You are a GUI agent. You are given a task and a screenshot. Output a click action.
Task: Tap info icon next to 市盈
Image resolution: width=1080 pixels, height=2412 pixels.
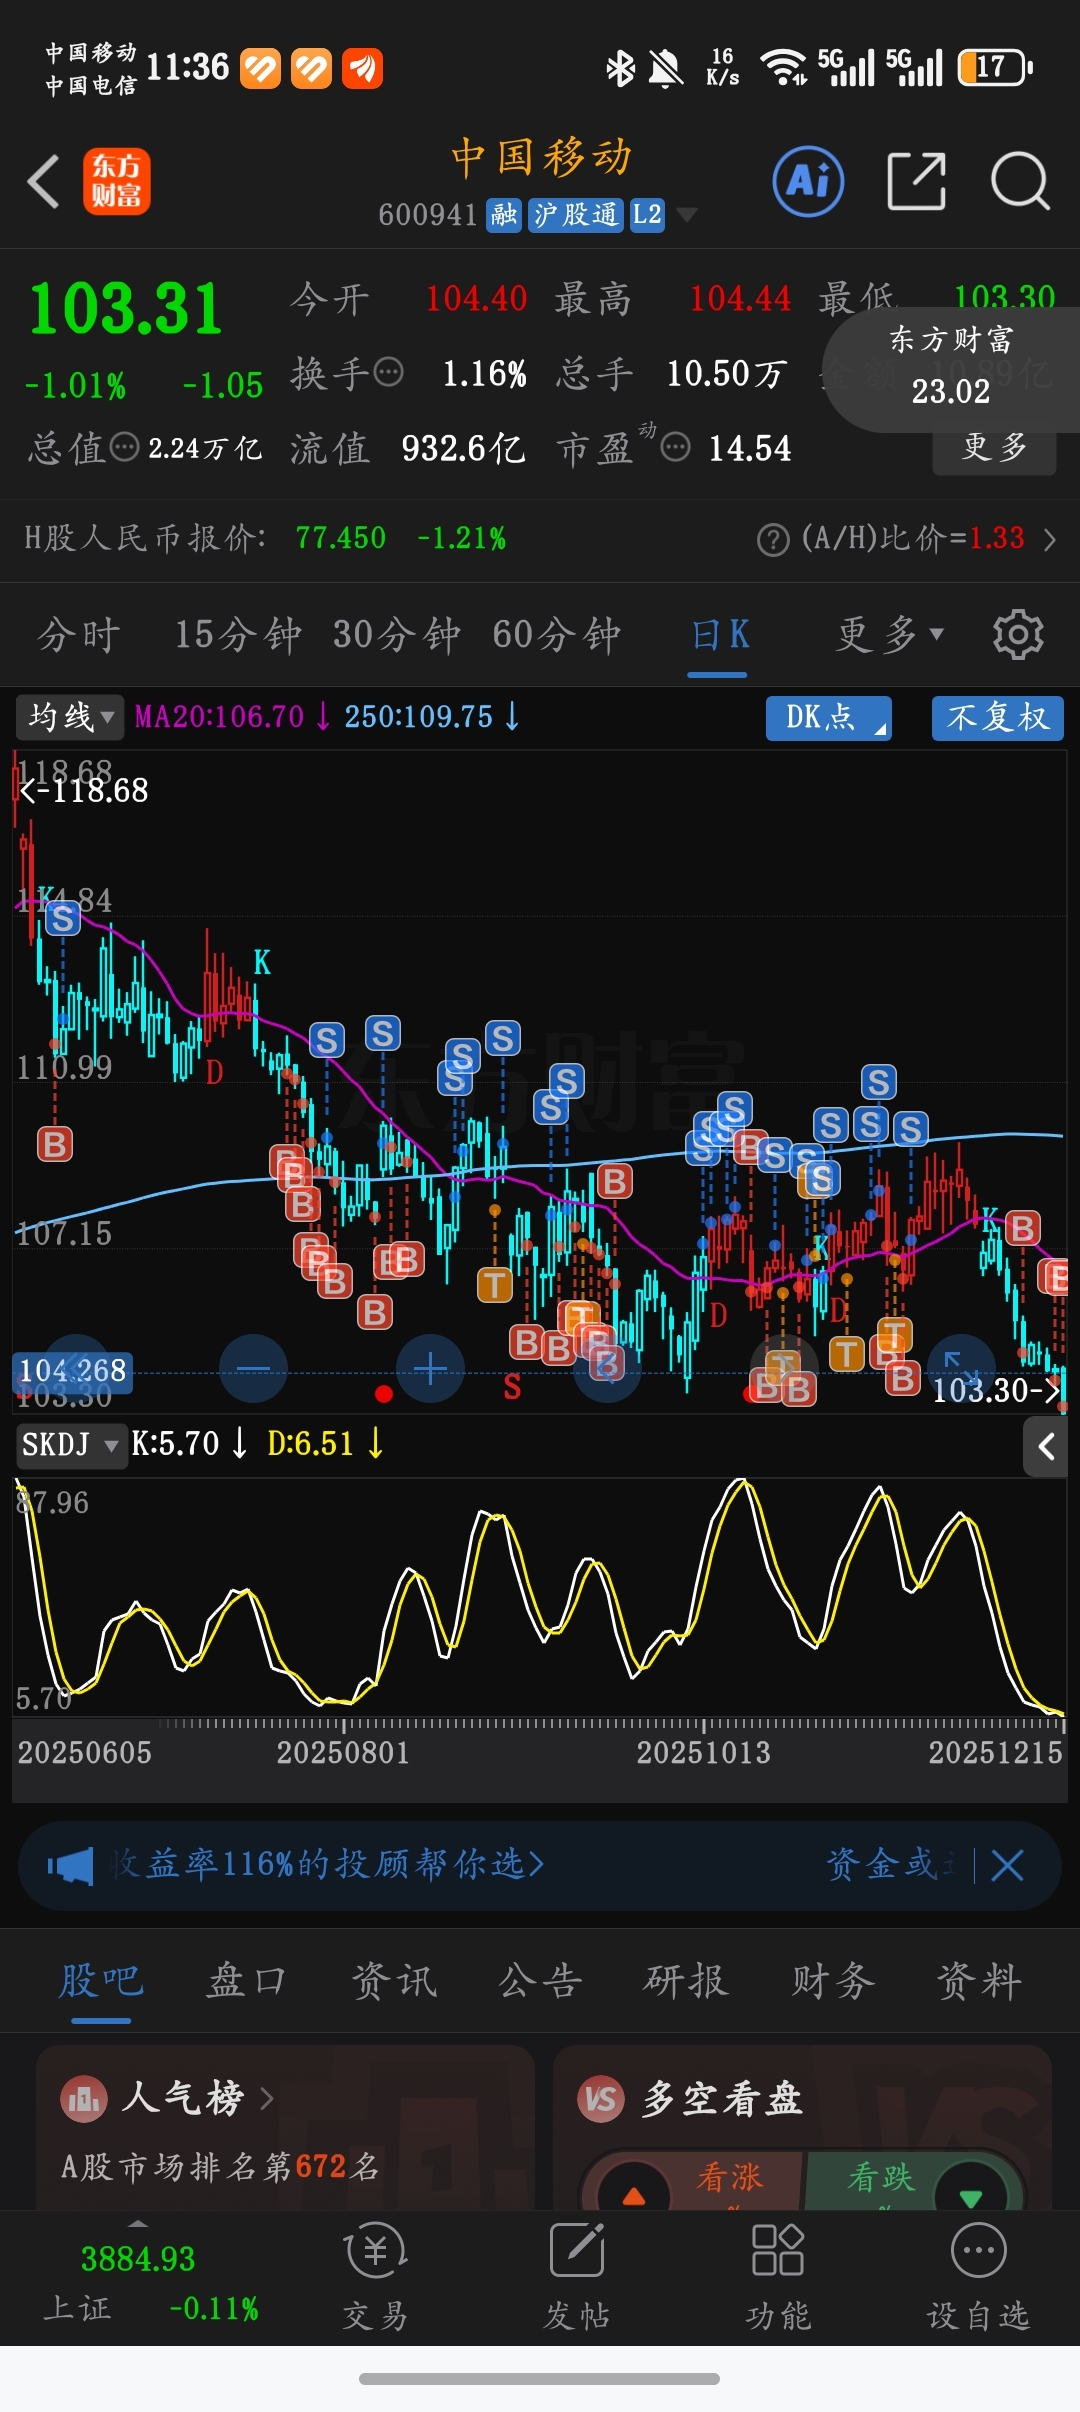676,447
